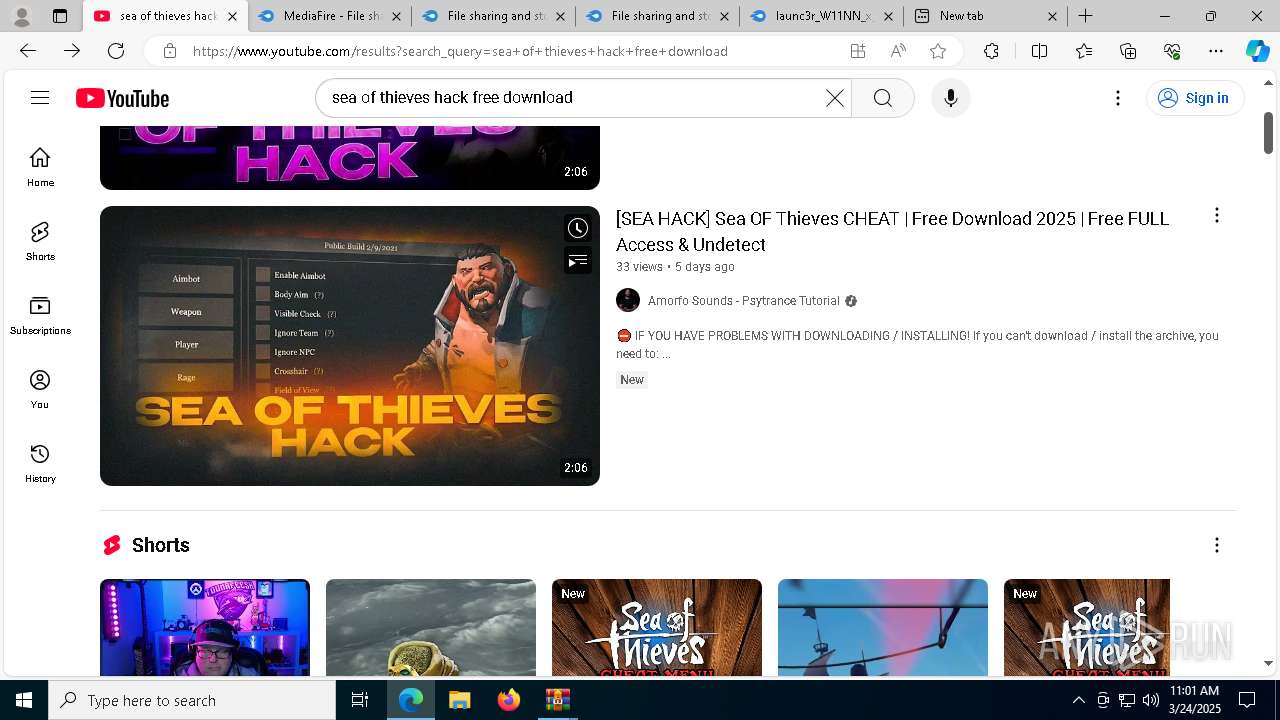Click Watch later clock on SEA HACK thumbnail
This screenshot has height=720, width=1280.
pyautogui.click(x=578, y=228)
